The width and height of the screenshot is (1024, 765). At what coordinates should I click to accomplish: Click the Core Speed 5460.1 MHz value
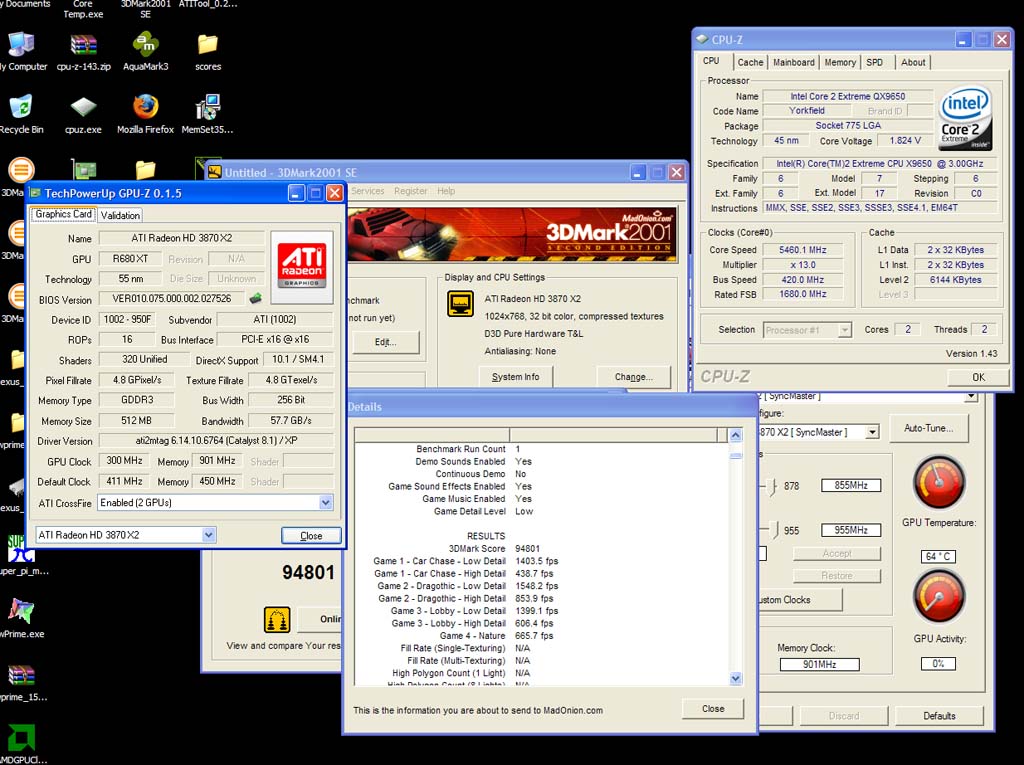(803, 250)
